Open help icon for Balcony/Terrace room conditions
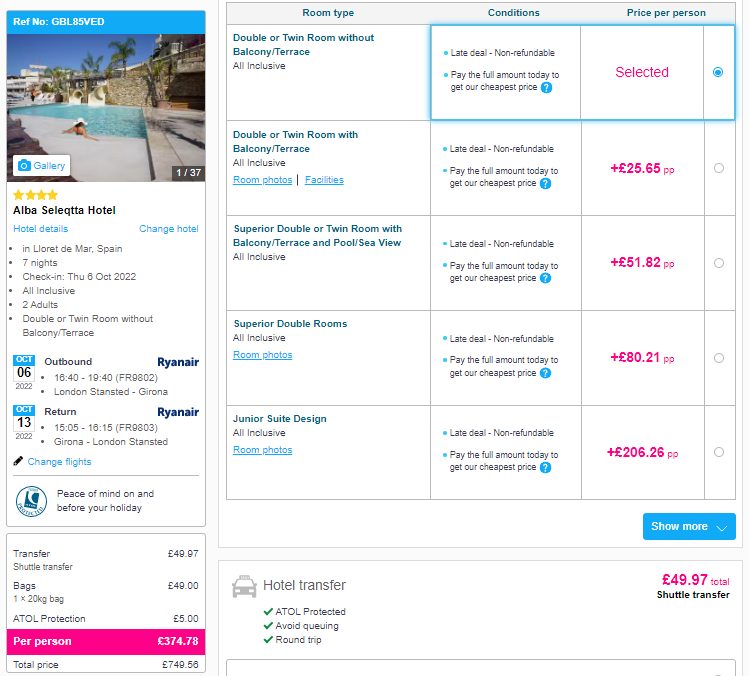Image resolution: width=749 pixels, height=676 pixels. coord(546,183)
